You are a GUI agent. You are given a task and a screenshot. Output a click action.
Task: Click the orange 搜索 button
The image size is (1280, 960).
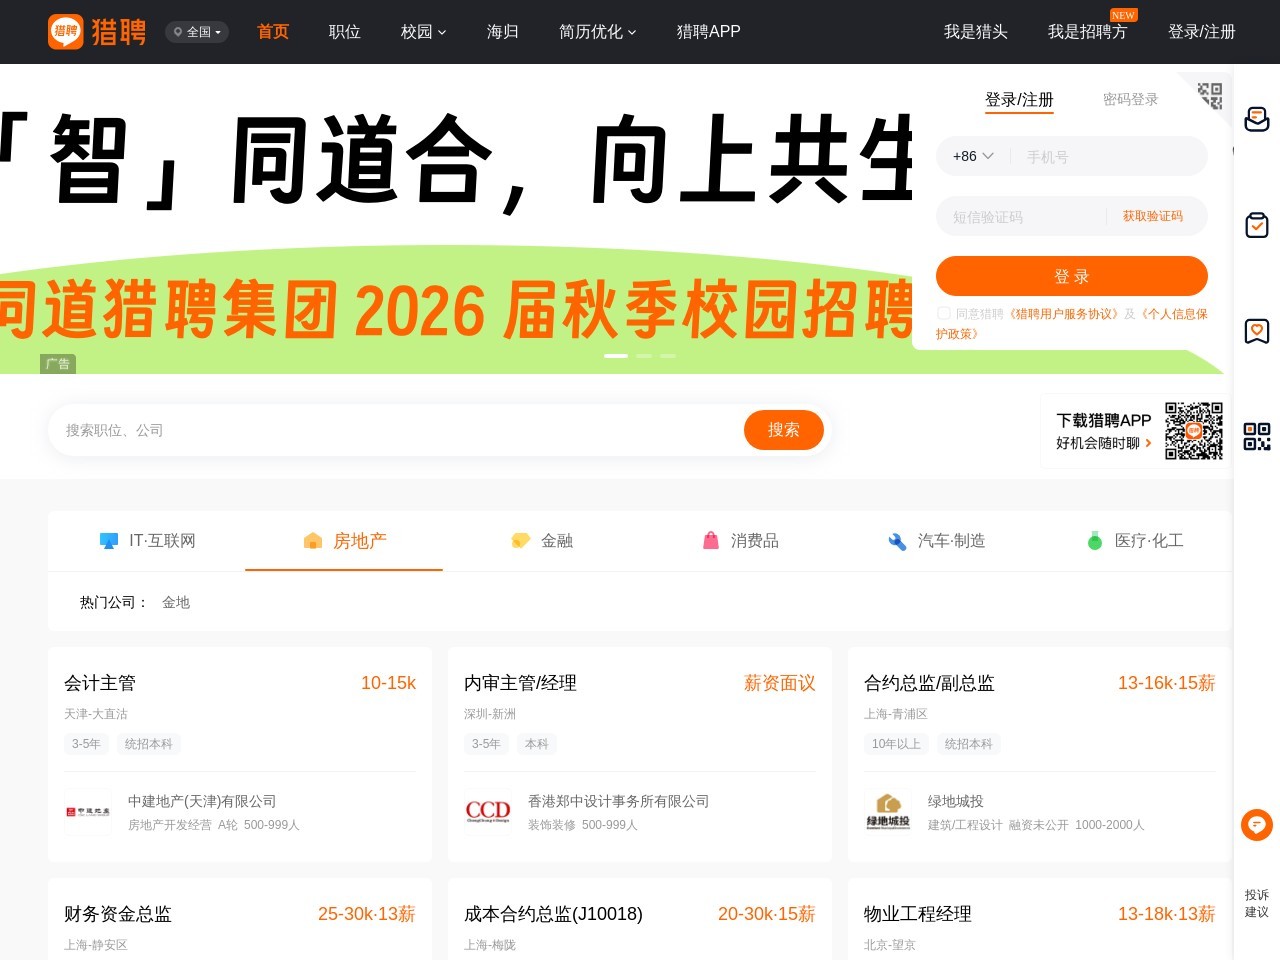point(783,430)
